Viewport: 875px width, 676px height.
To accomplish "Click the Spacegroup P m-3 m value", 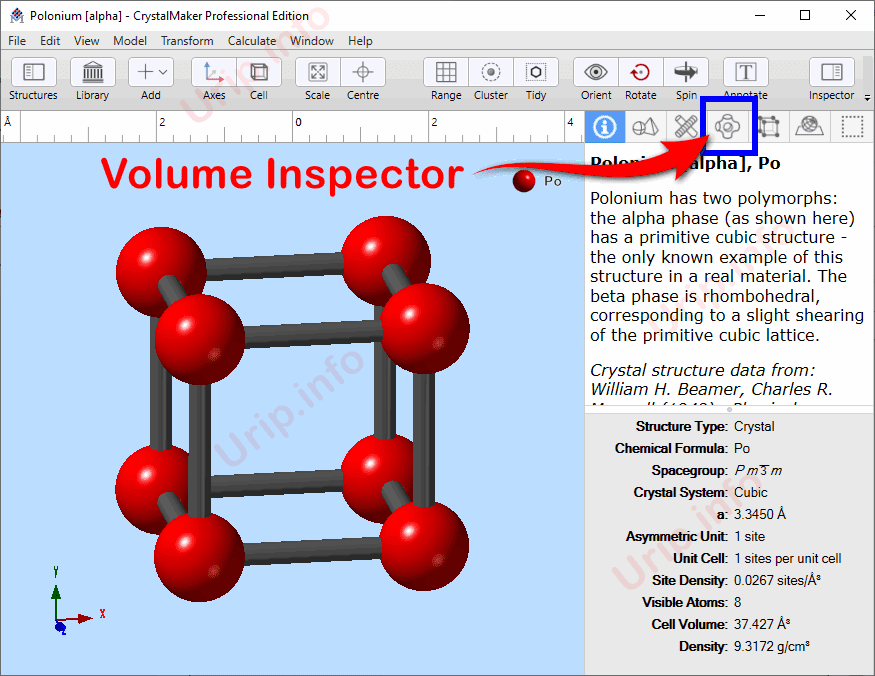I will (x=758, y=471).
